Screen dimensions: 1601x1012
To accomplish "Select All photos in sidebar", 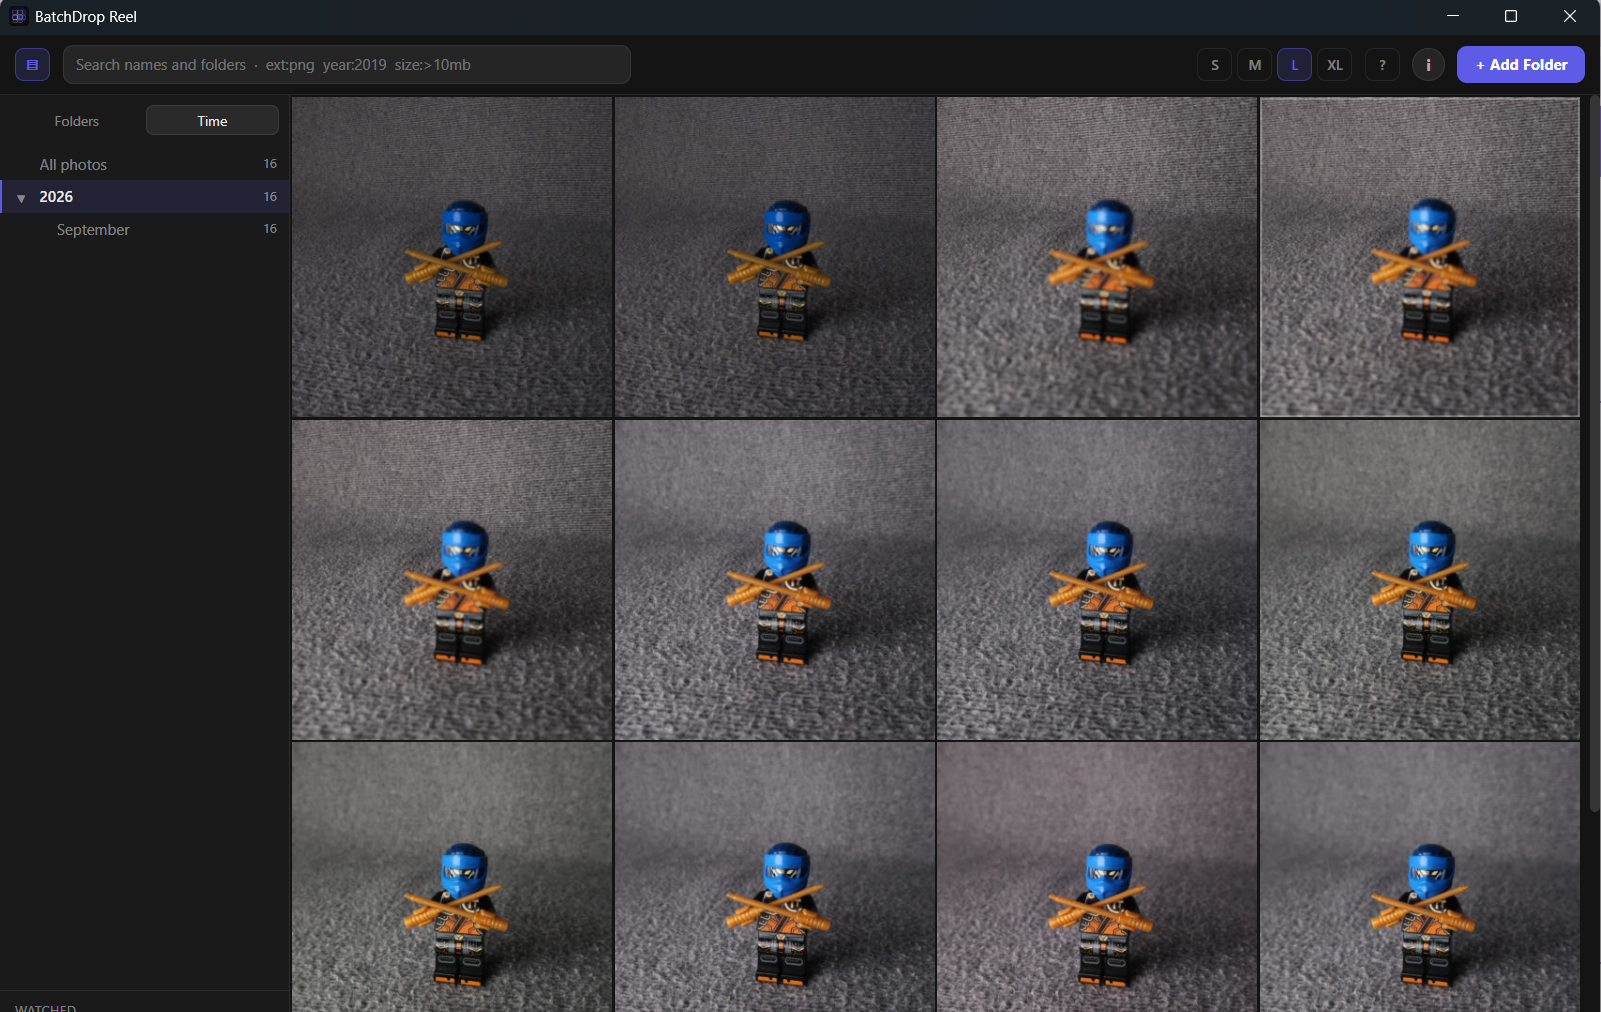I will tap(145, 164).
